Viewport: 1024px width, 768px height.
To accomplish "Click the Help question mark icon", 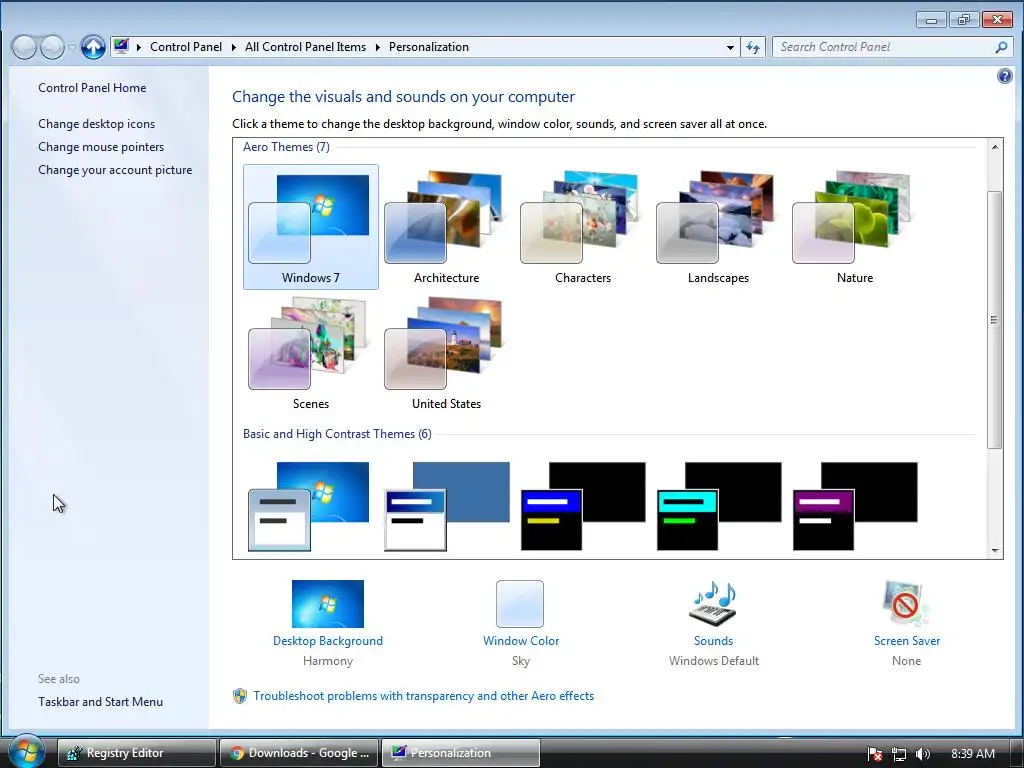I will pyautogui.click(x=1004, y=76).
